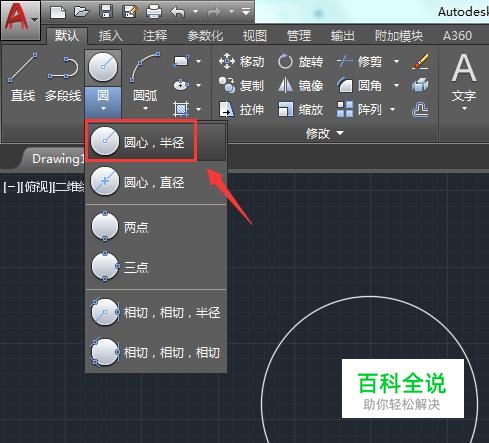Viewport: 489px width, 443px height.
Task: Choose 相切，相切，半径 circle option
Action: coord(156,312)
